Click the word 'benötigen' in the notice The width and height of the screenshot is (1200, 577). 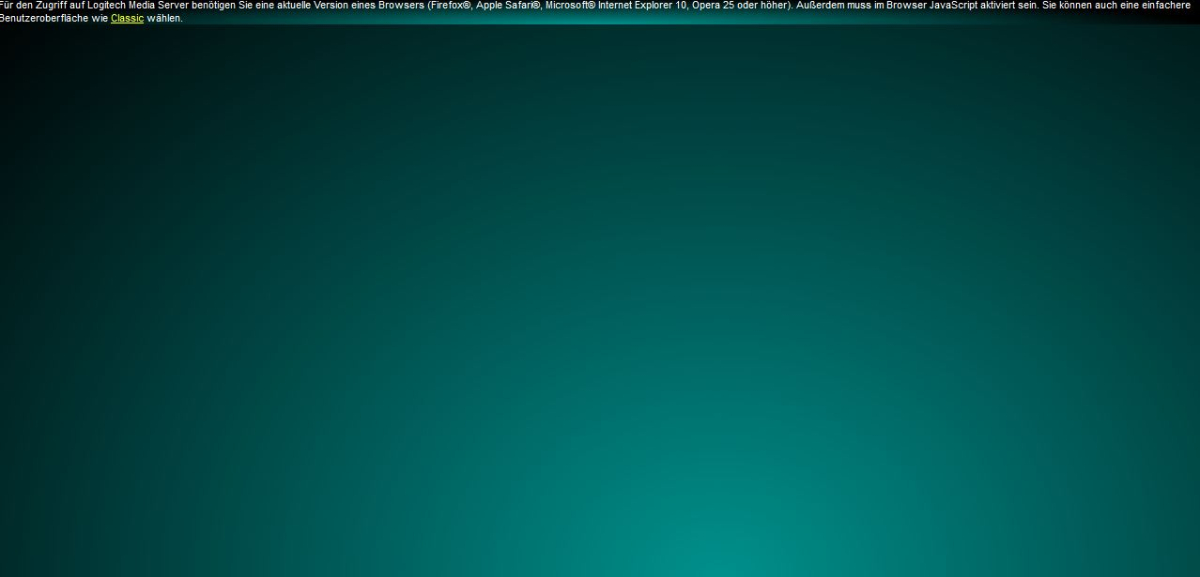[x=213, y=5]
